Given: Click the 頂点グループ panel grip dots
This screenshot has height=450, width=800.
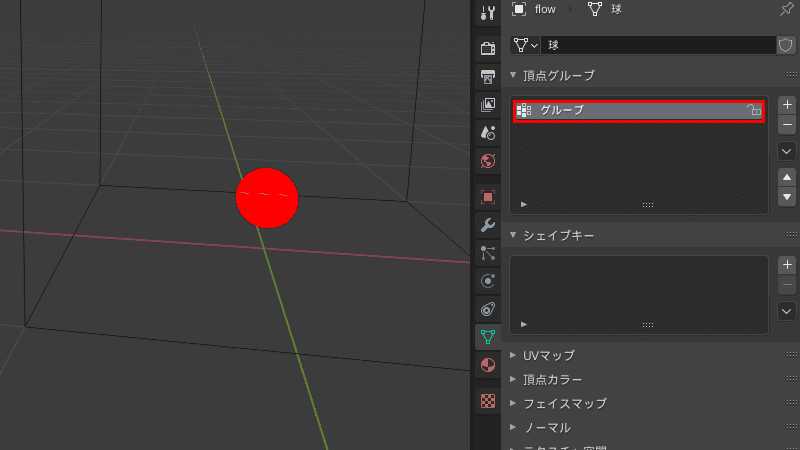Looking at the screenshot, I should 791,74.
